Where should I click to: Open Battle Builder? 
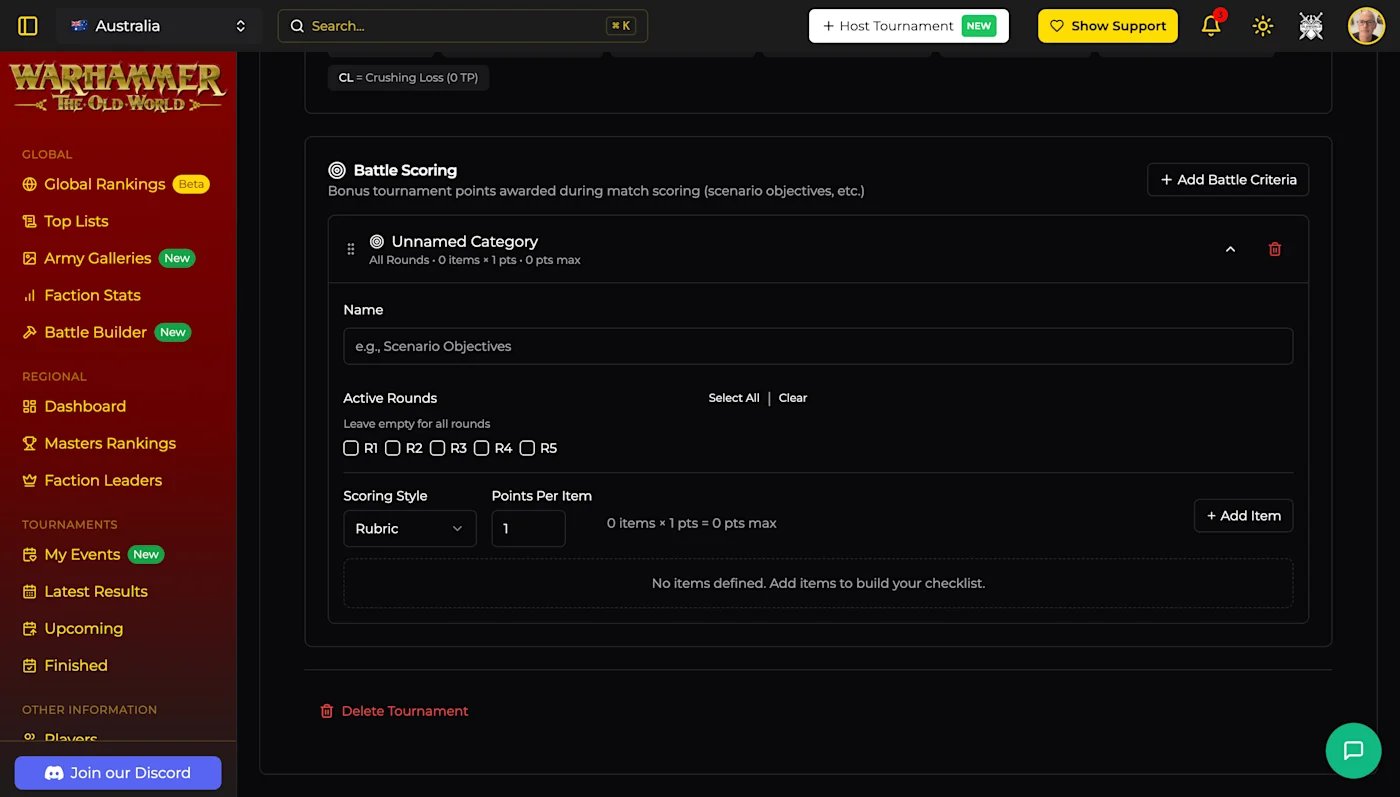tap(95, 332)
